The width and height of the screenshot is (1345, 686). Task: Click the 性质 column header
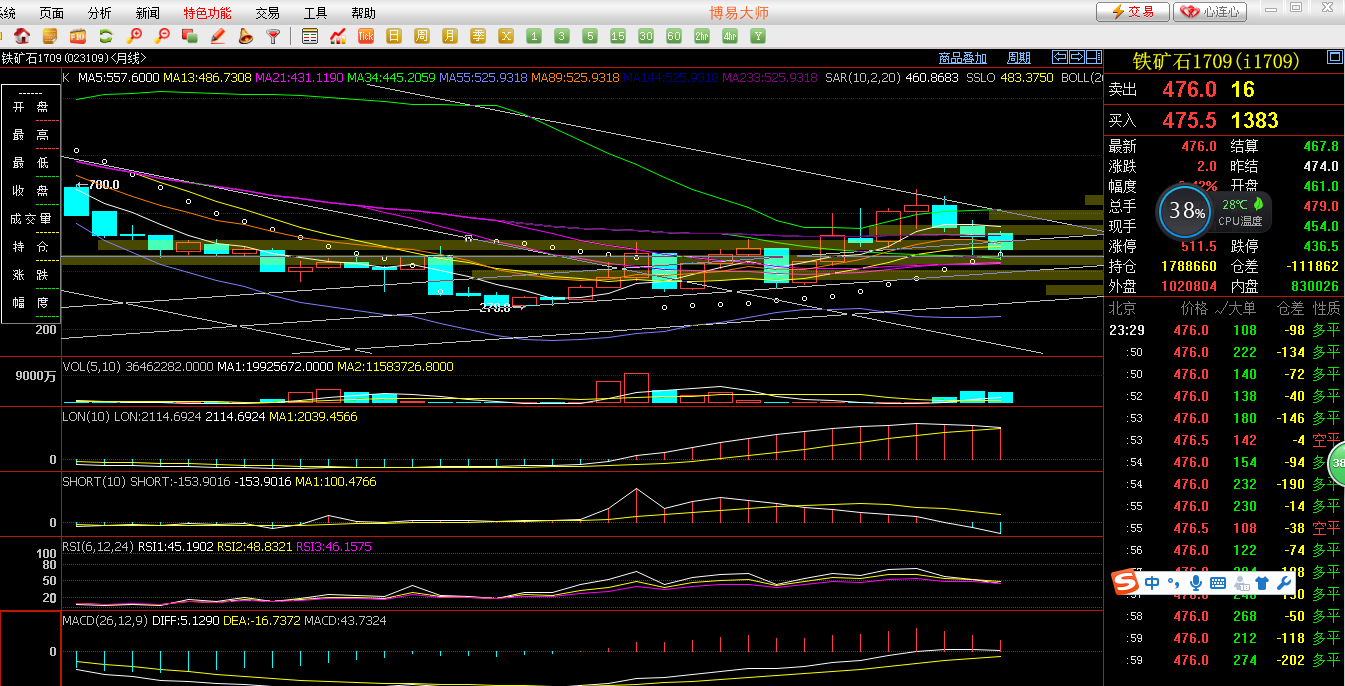1327,308
